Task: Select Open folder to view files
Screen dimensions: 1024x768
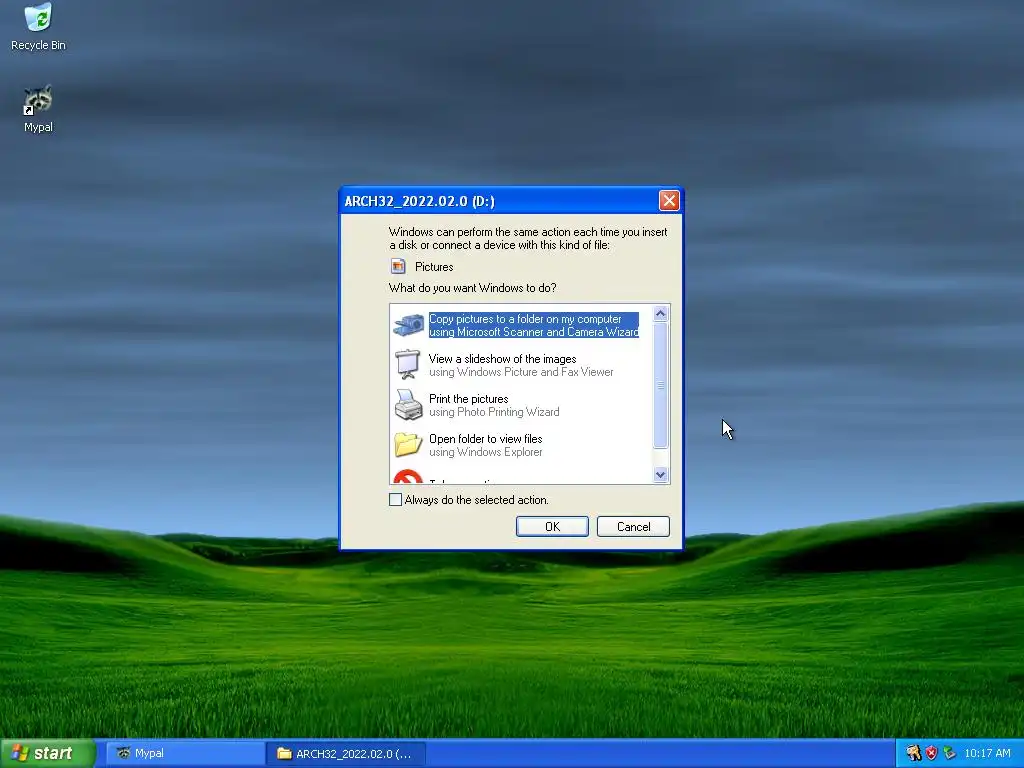Action: click(x=485, y=445)
